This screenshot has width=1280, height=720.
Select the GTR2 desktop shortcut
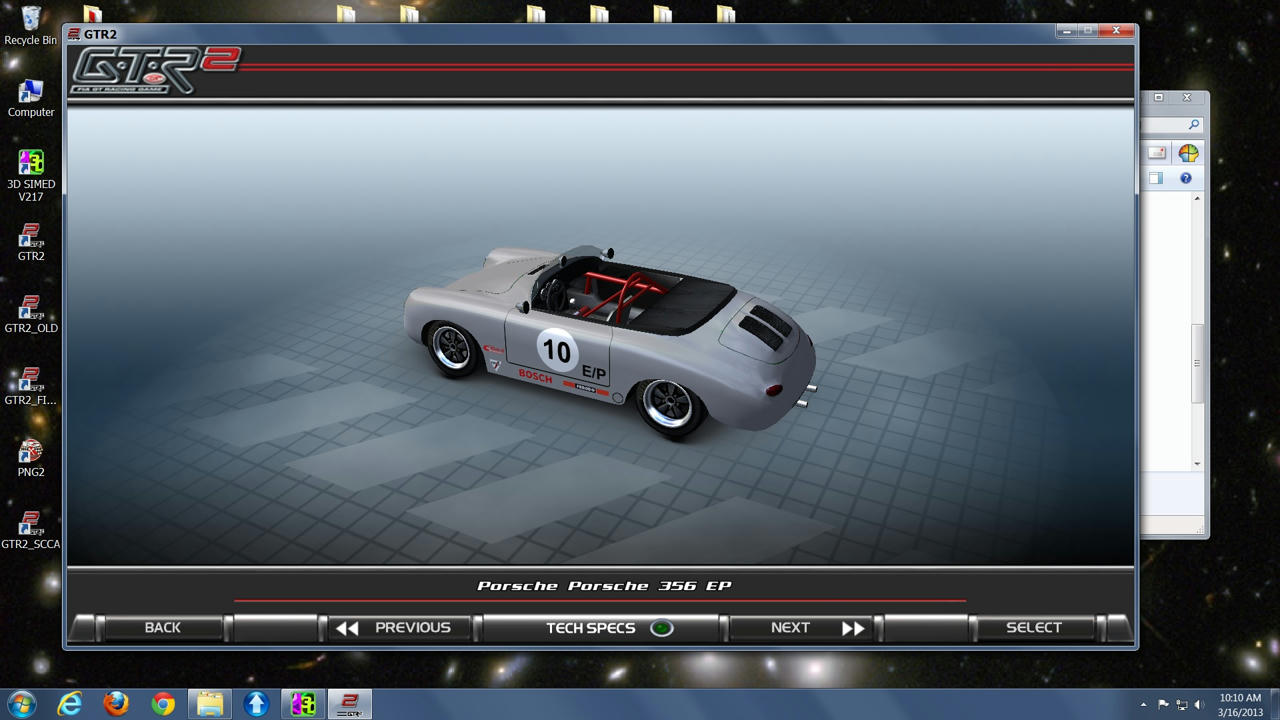31,242
